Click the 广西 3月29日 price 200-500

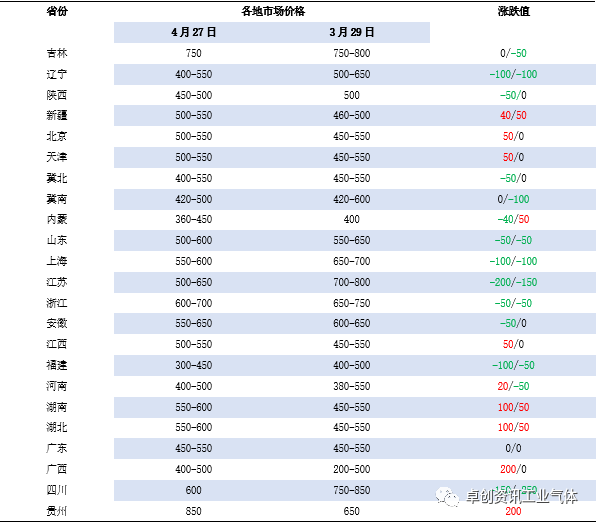352,469
